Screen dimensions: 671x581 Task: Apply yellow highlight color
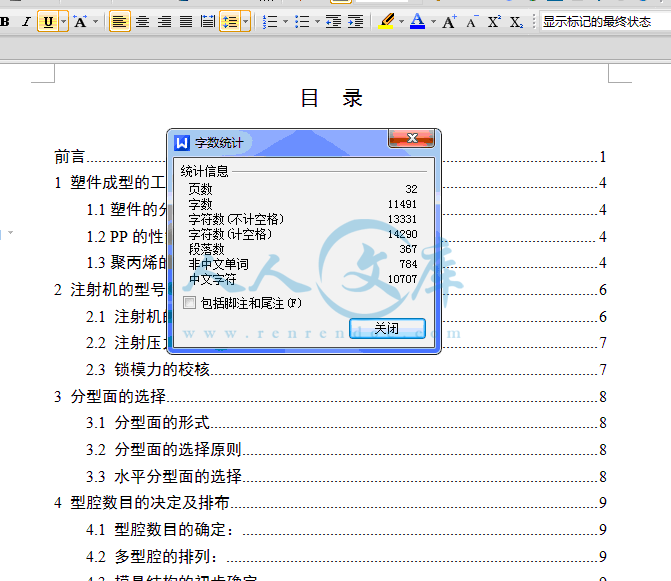pos(386,21)
